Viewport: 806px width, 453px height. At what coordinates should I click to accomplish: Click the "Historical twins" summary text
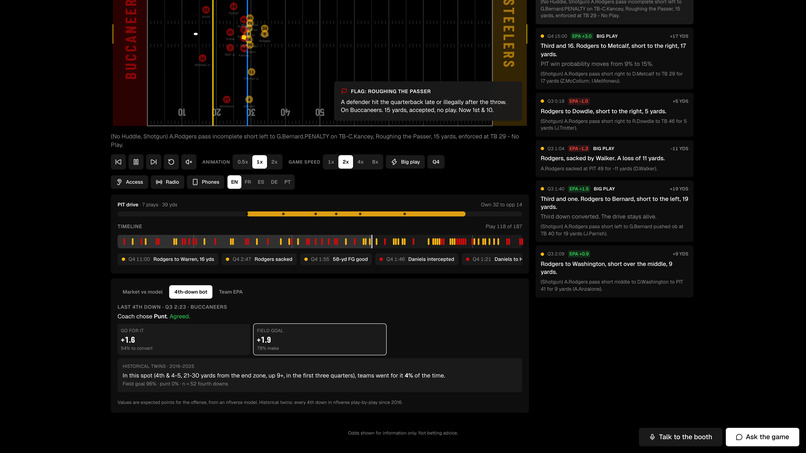pos(284,375)
